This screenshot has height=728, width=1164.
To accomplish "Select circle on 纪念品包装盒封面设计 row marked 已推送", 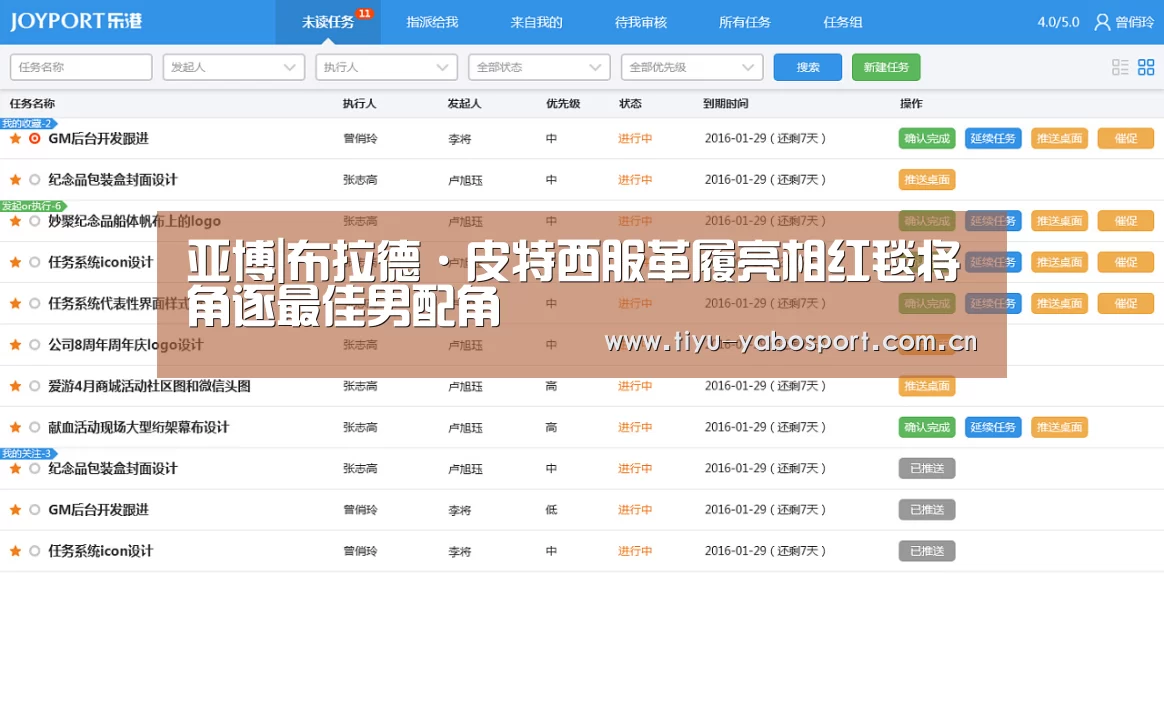I will click(x=34, y=468).
